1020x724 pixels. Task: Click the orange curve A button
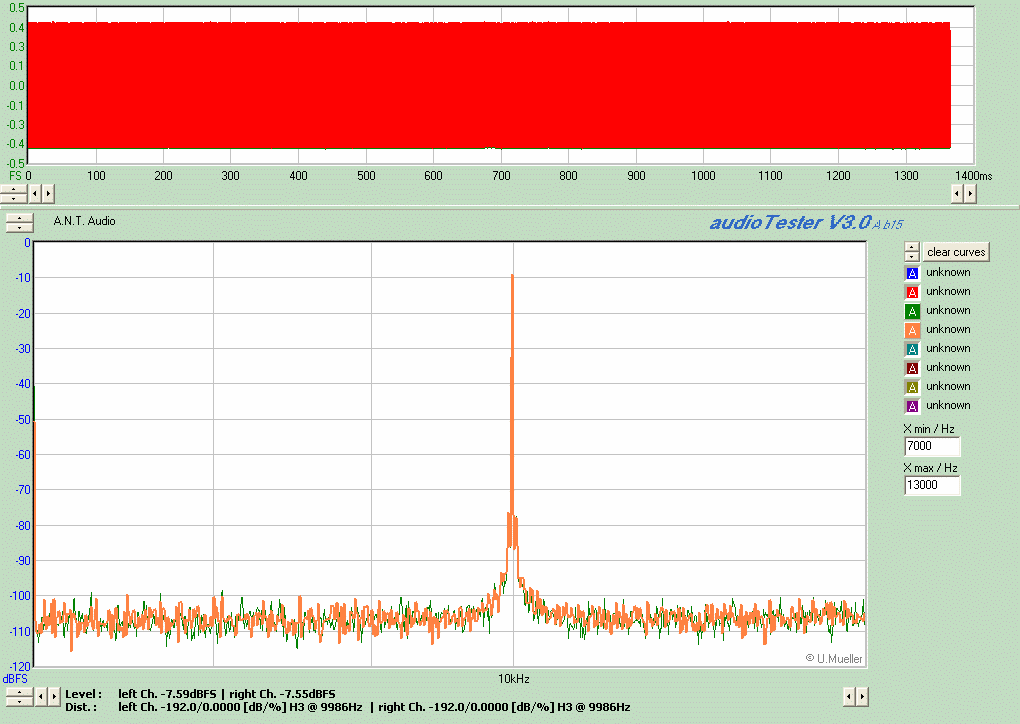click(911, 330)
